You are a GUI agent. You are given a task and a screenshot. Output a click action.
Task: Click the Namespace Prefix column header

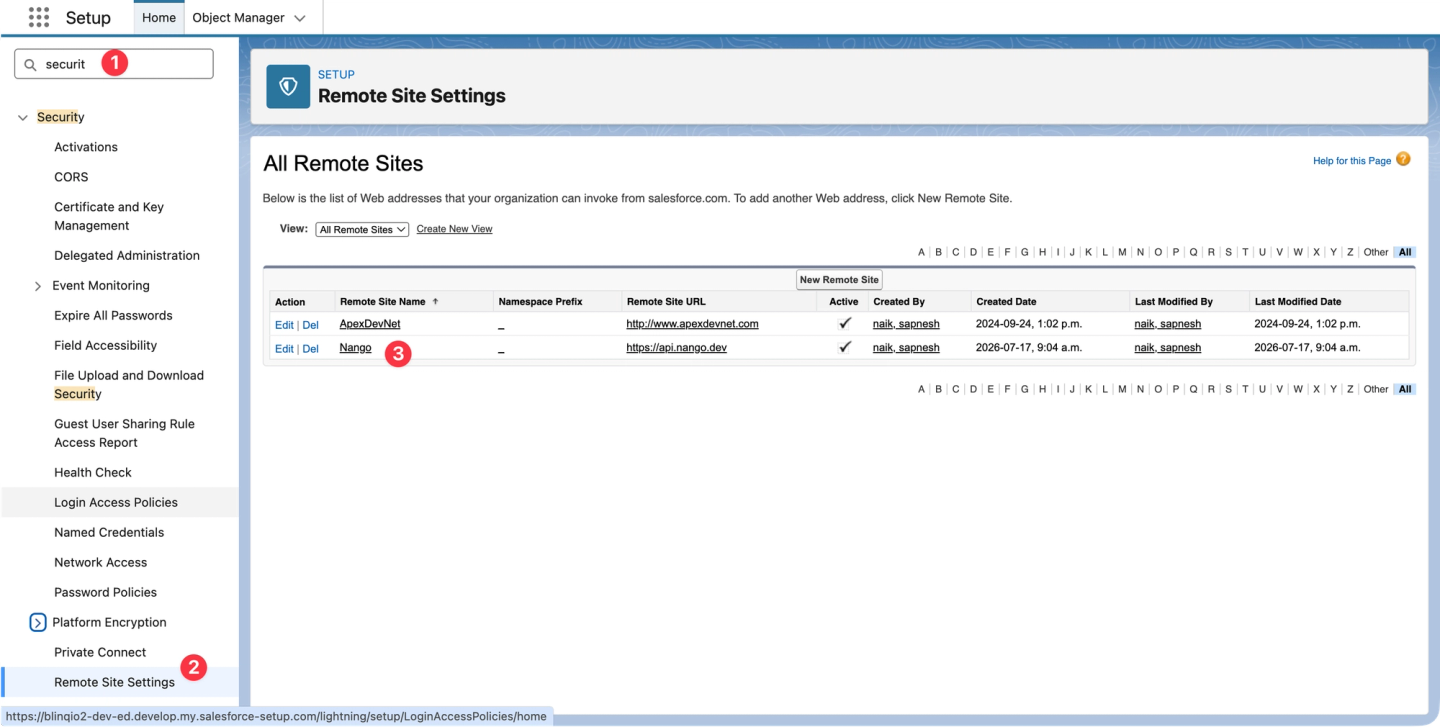pyautogui.click(x=540, y=301)
